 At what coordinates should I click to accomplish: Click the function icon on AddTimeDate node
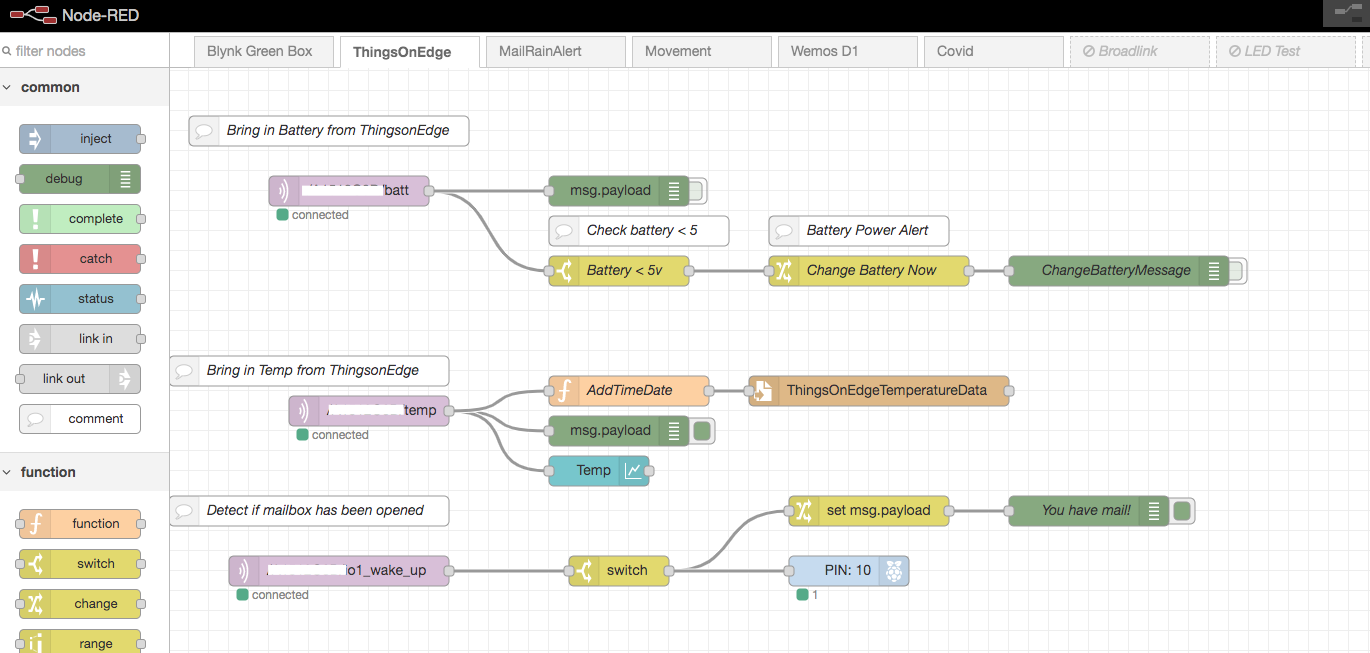click(x=564, y=391)
